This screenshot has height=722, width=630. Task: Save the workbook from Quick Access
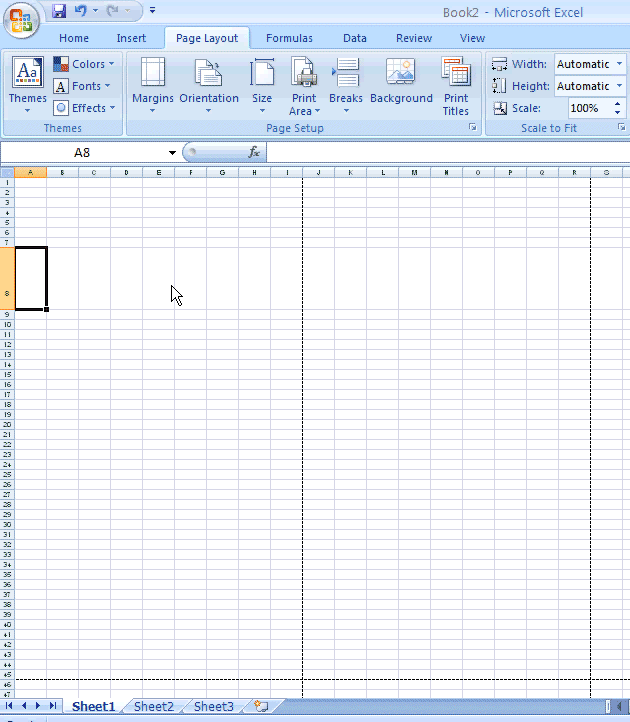[x=59, y=11]
